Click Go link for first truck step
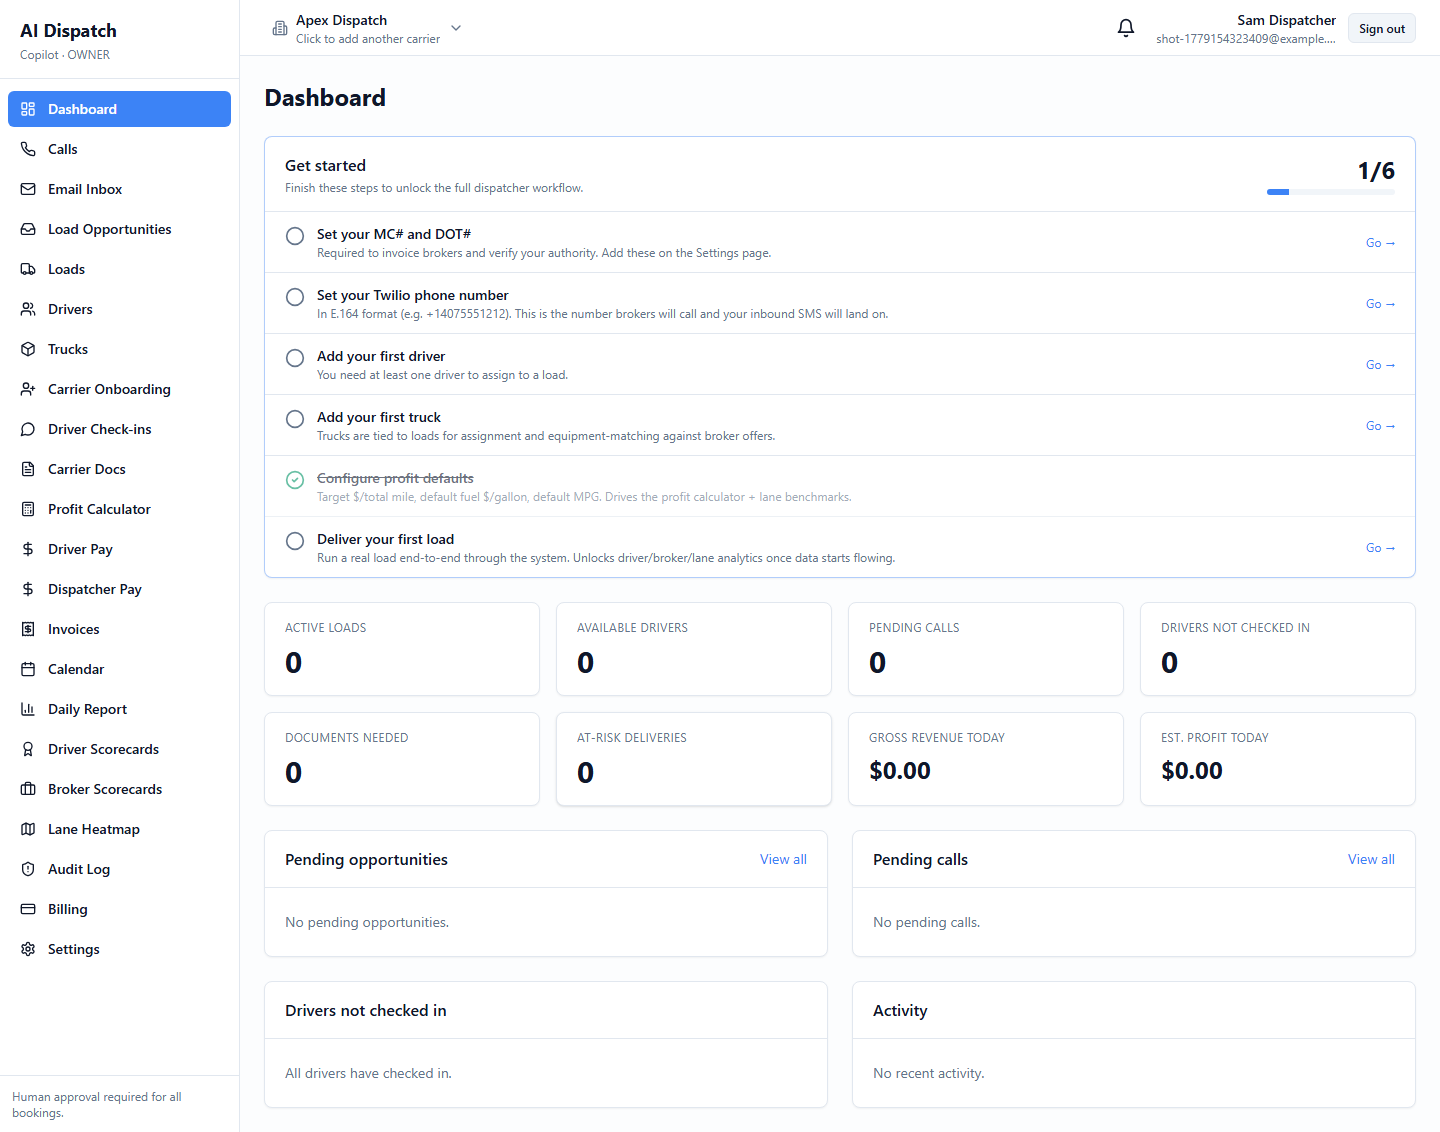The width and height of the screenshot is (1440, 1132). 1380,426
